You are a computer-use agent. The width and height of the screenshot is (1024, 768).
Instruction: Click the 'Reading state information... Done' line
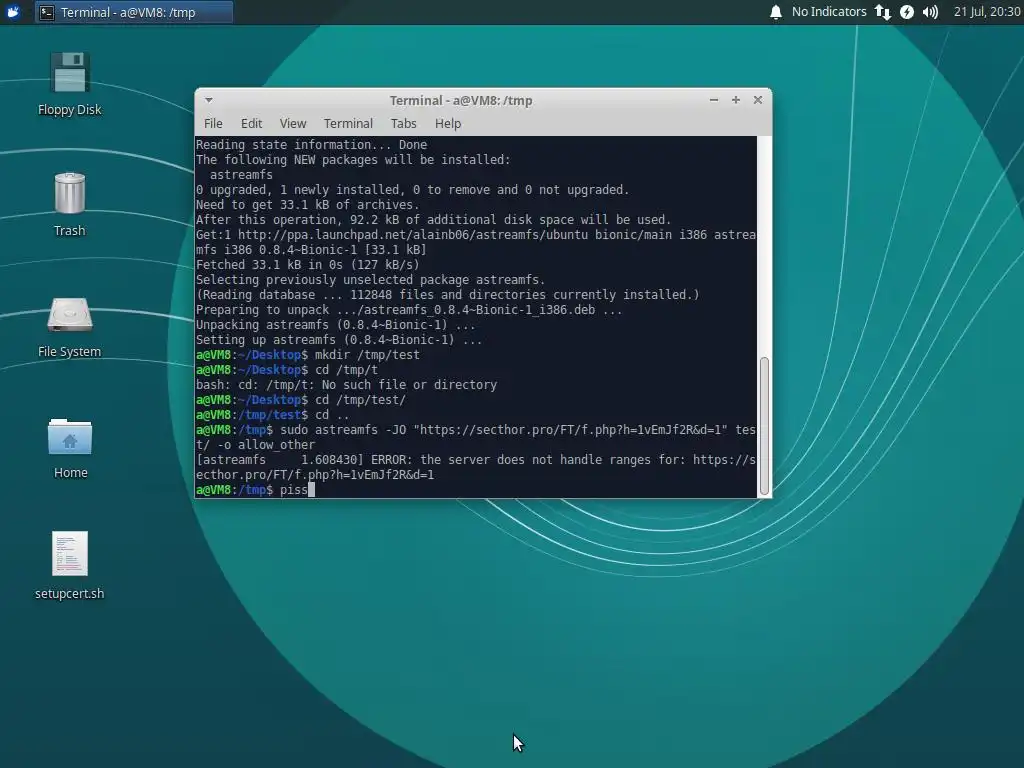pos(312,144)
